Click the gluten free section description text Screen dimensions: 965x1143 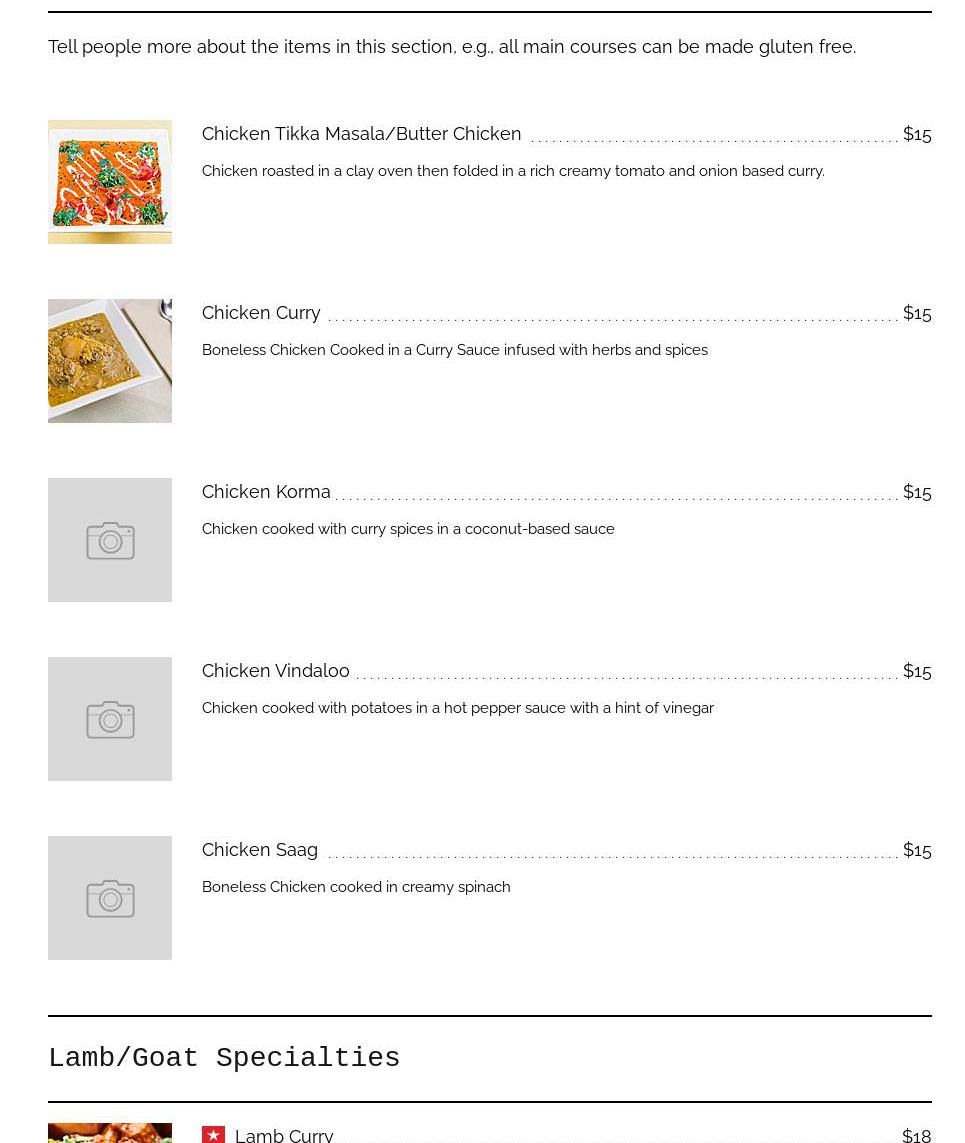[452, 47]
